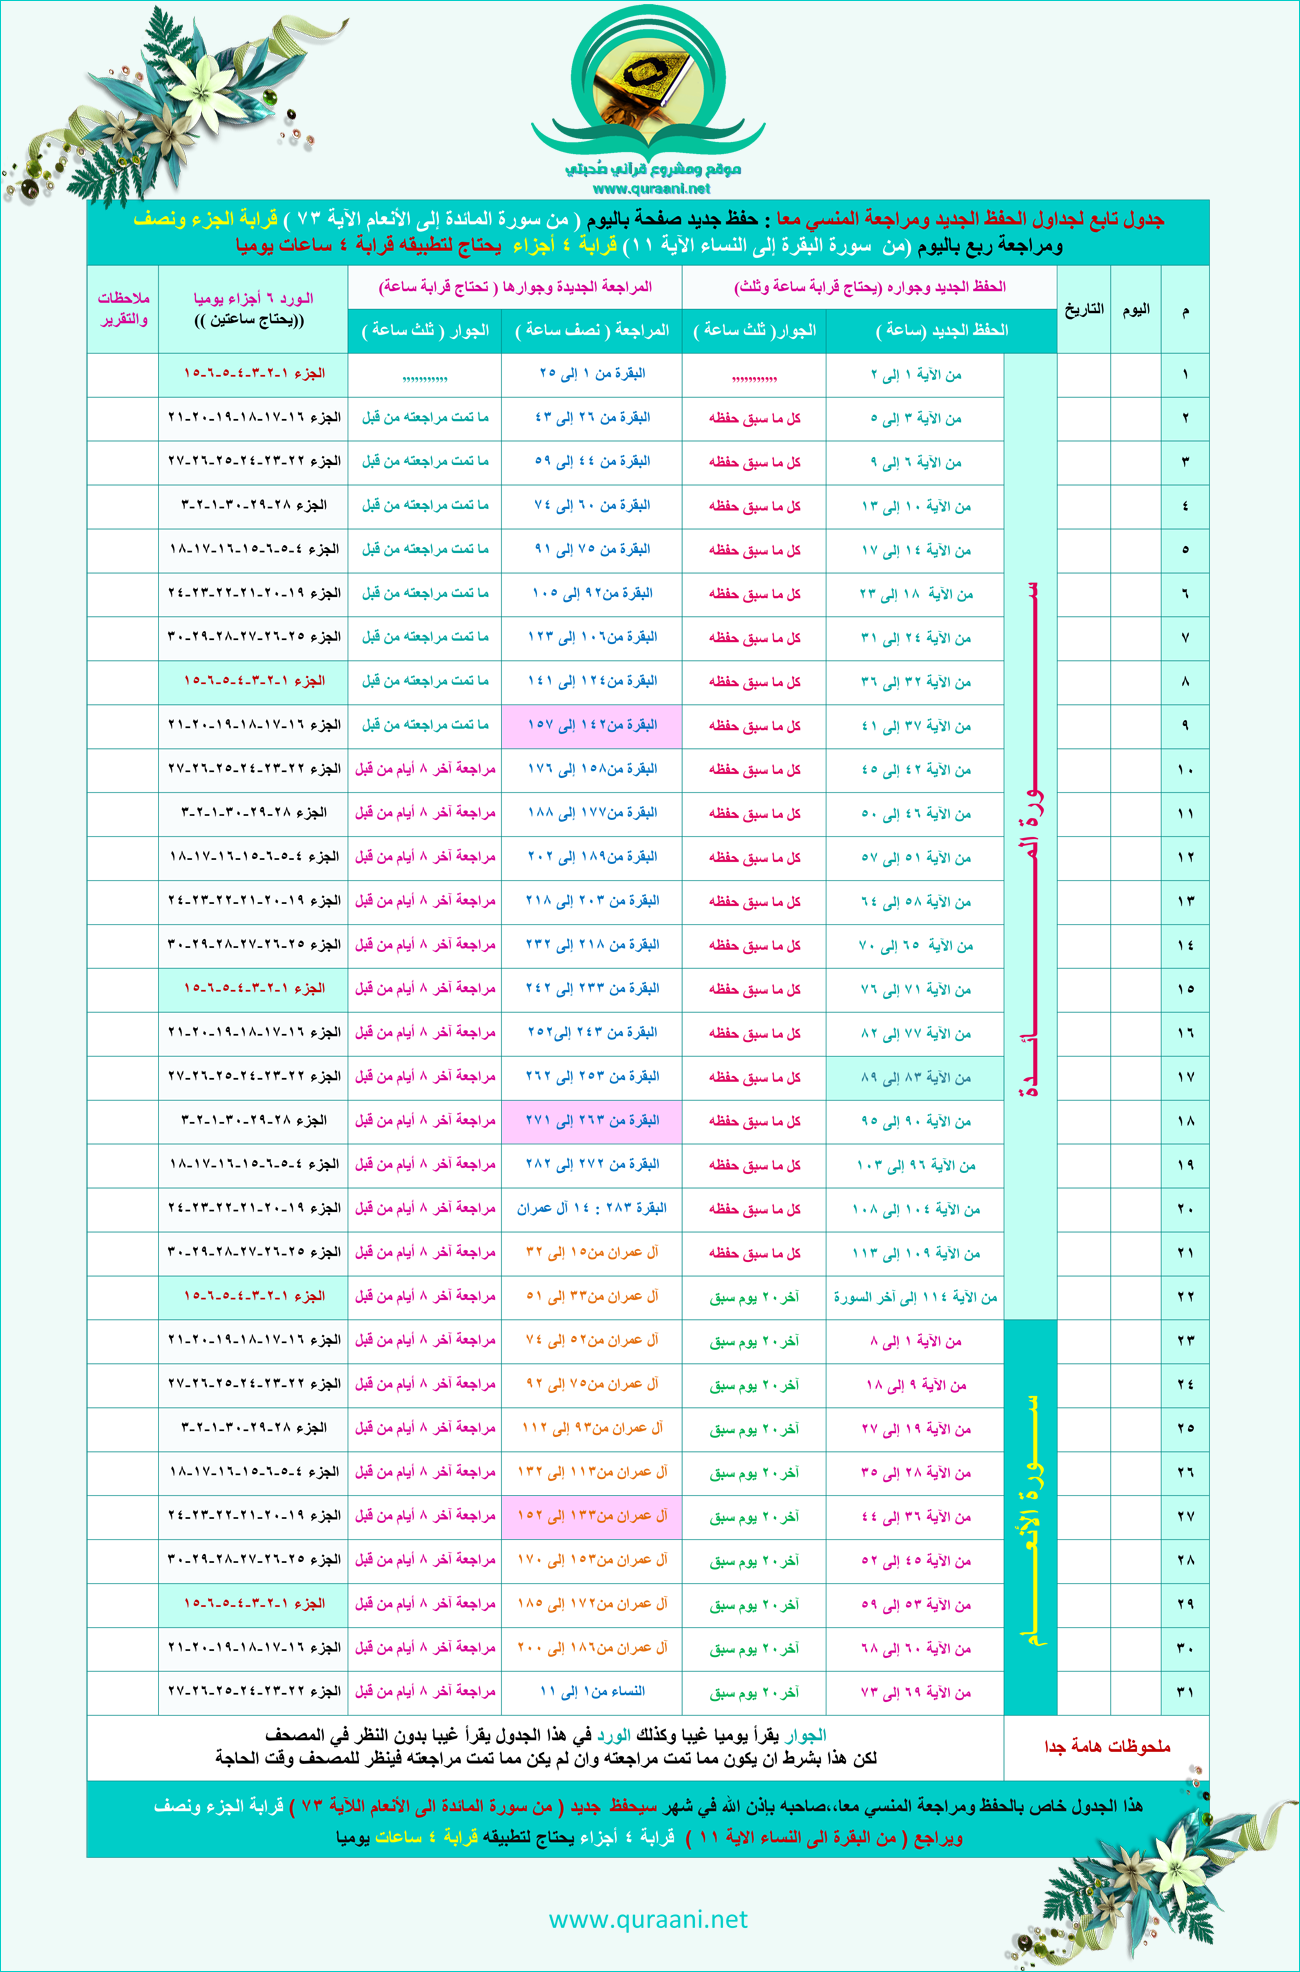Click 'من الآية ٦٠ إلى ٦٨'
The image size is (1300, 1972).
(916, 1648)
